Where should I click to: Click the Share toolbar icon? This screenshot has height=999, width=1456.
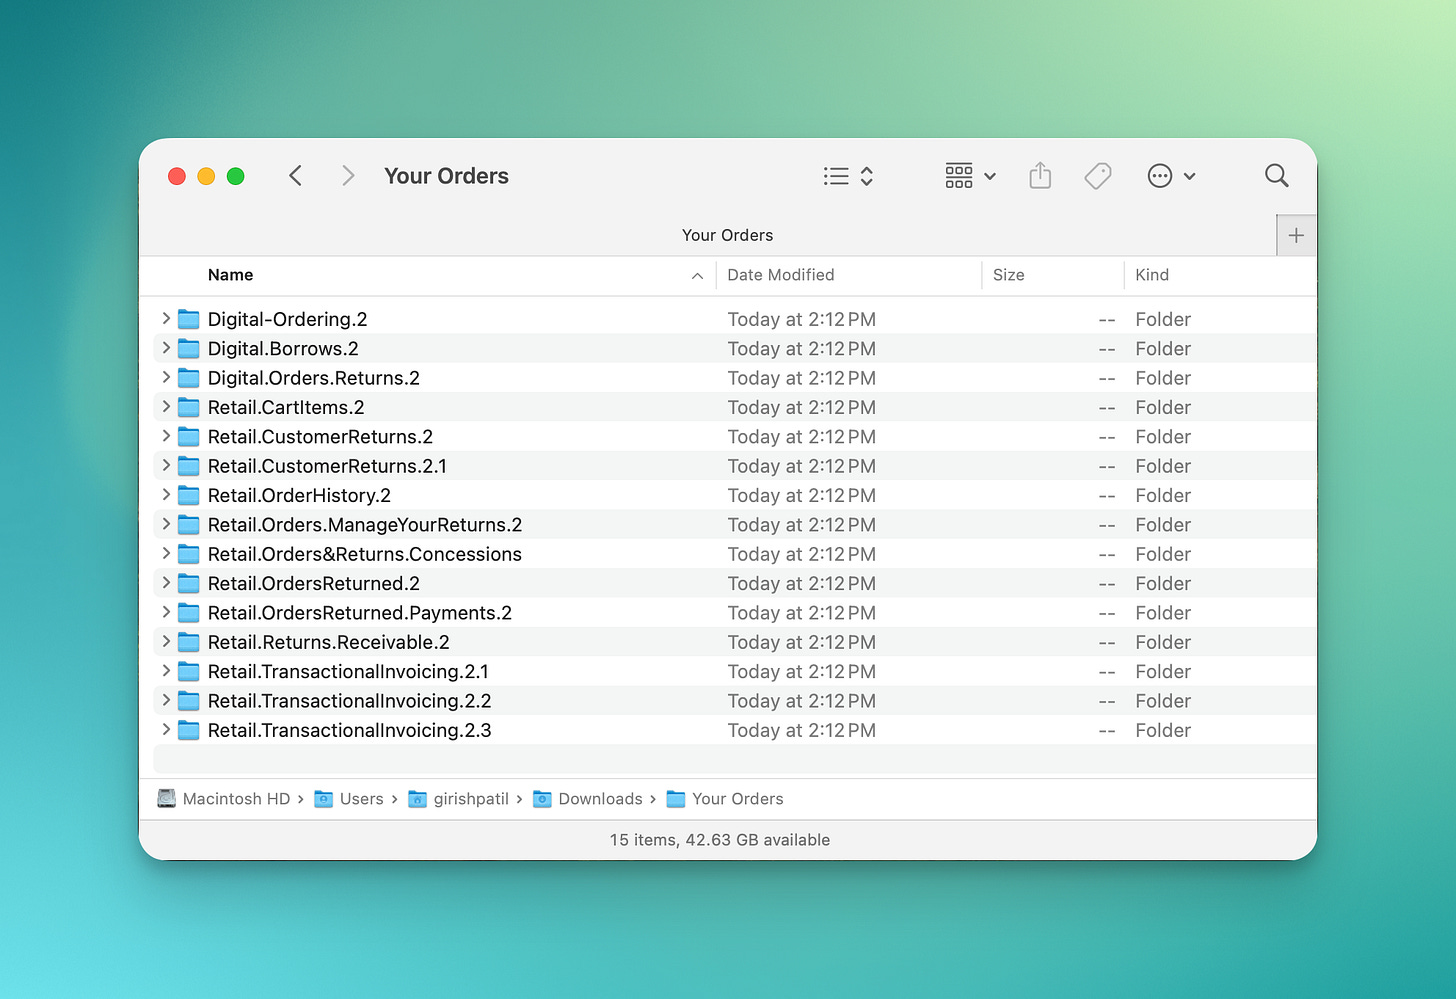(x=1040, y=176)
